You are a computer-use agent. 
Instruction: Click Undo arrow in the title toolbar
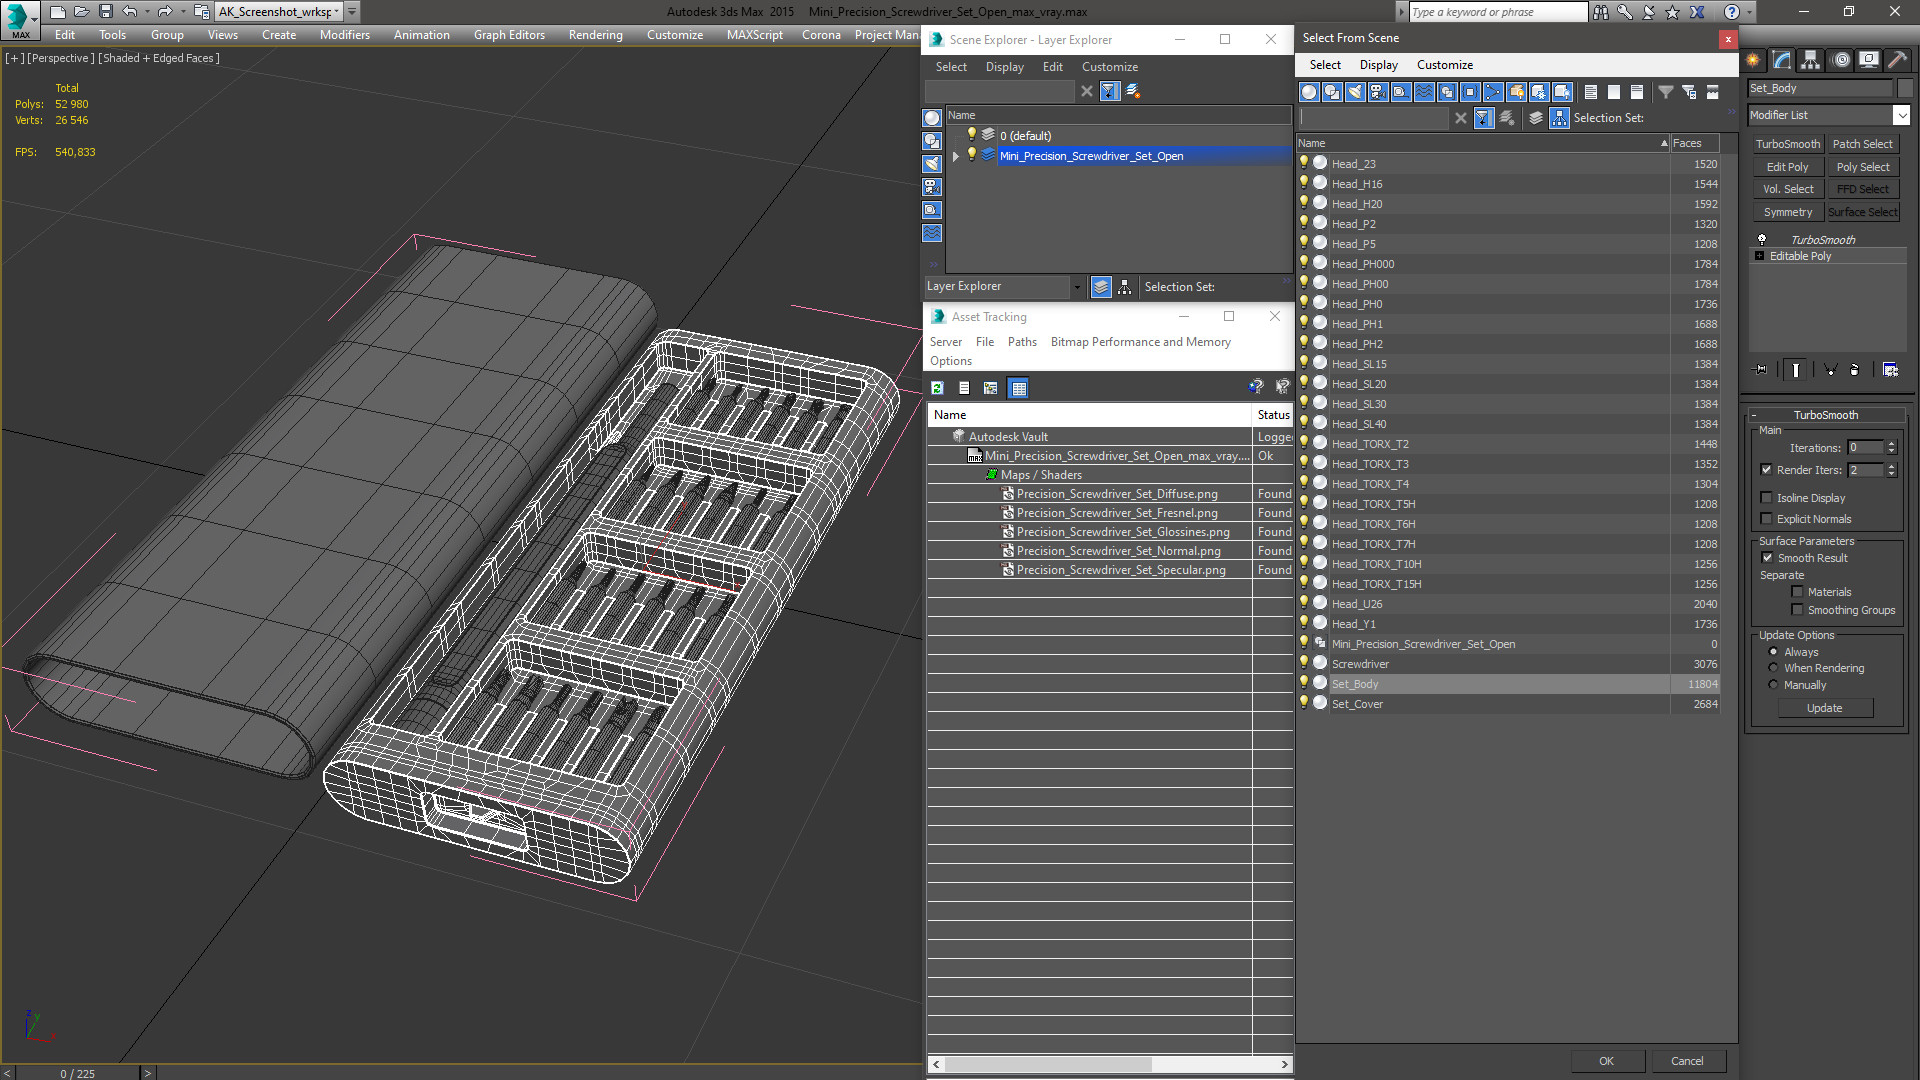129,12
